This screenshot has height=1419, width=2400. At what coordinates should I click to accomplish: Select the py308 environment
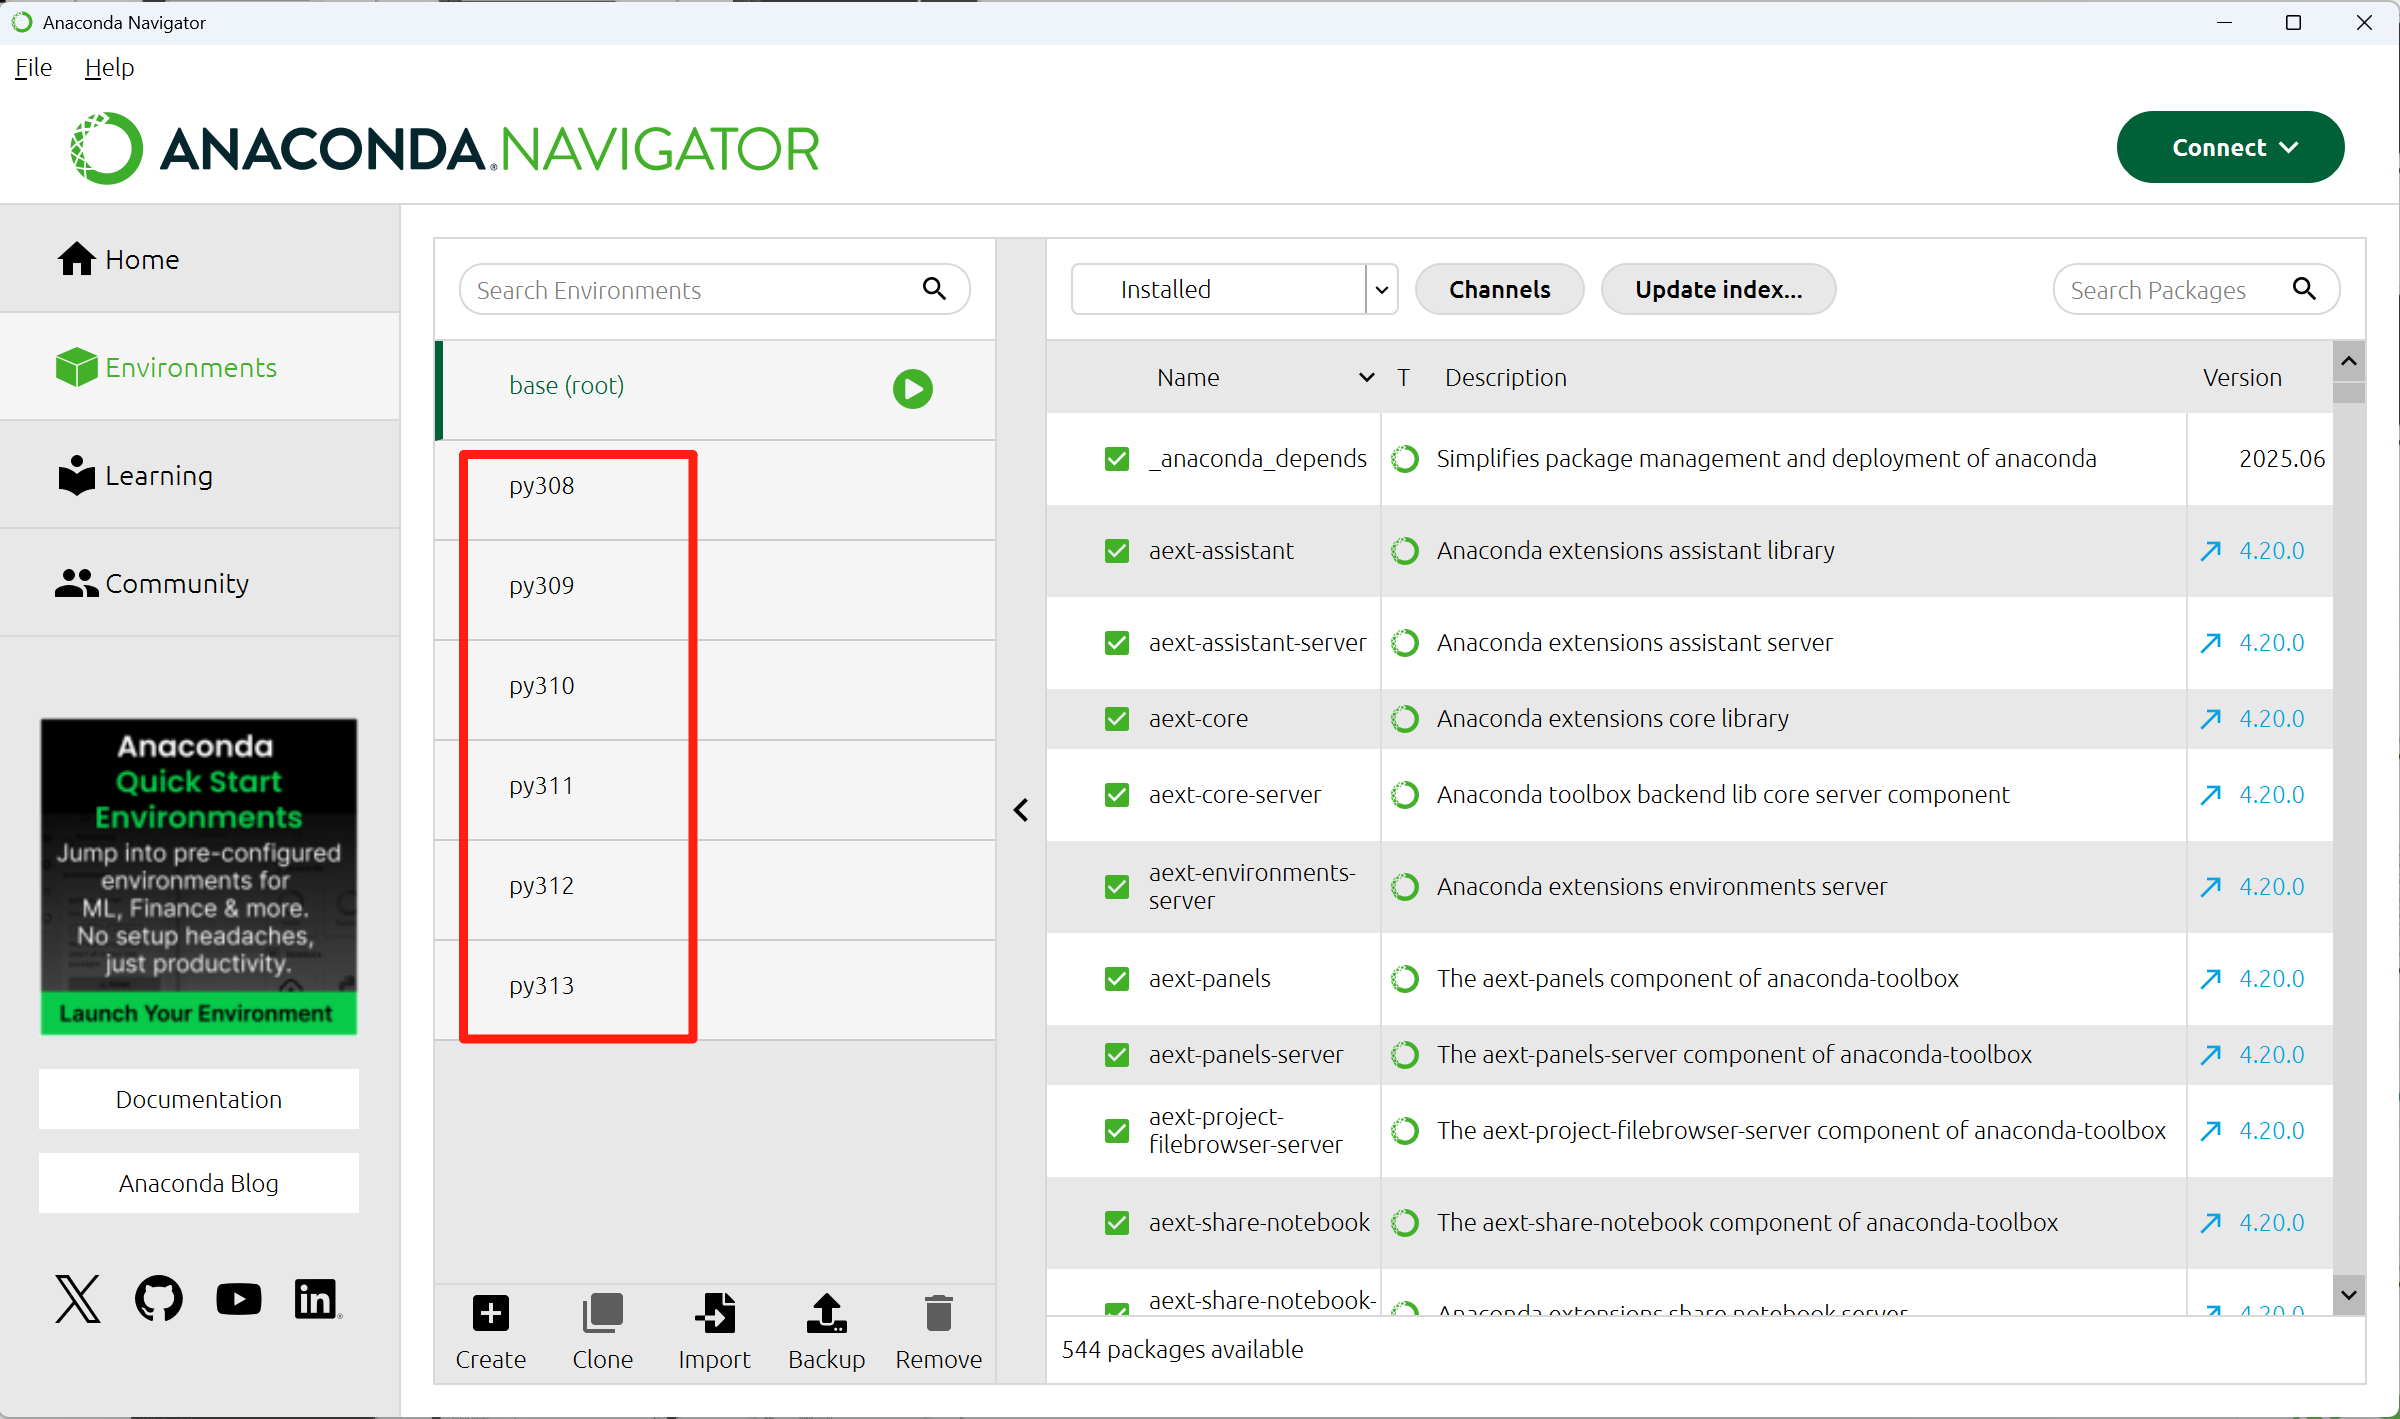(x=716, y=490)
